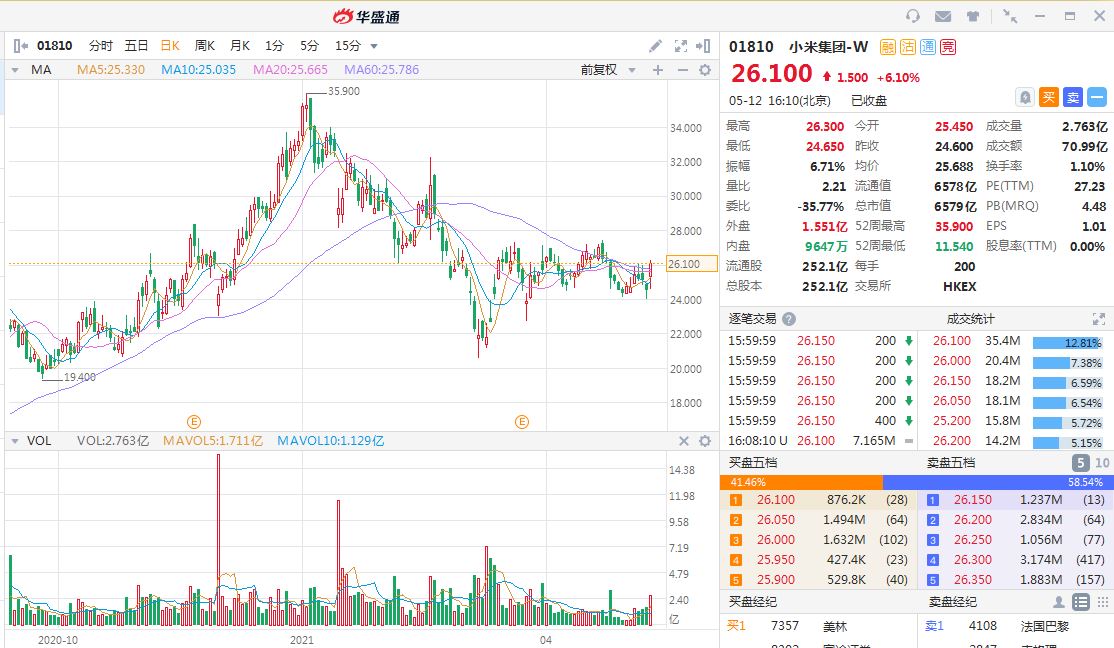The image size is (1114, 648).
Task: Close the VOL indicator panel
Action: click(684, 441)
